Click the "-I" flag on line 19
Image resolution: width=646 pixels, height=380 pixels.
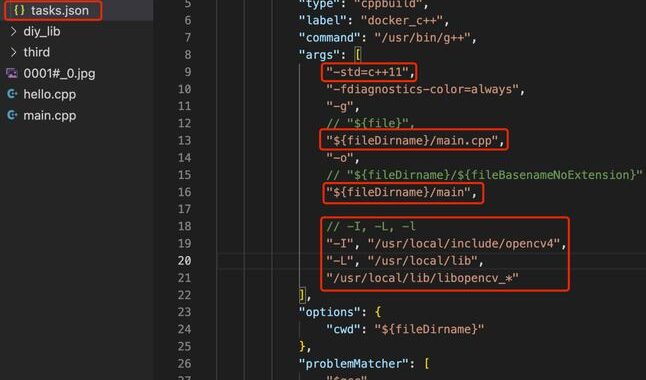tap(339, 244)
